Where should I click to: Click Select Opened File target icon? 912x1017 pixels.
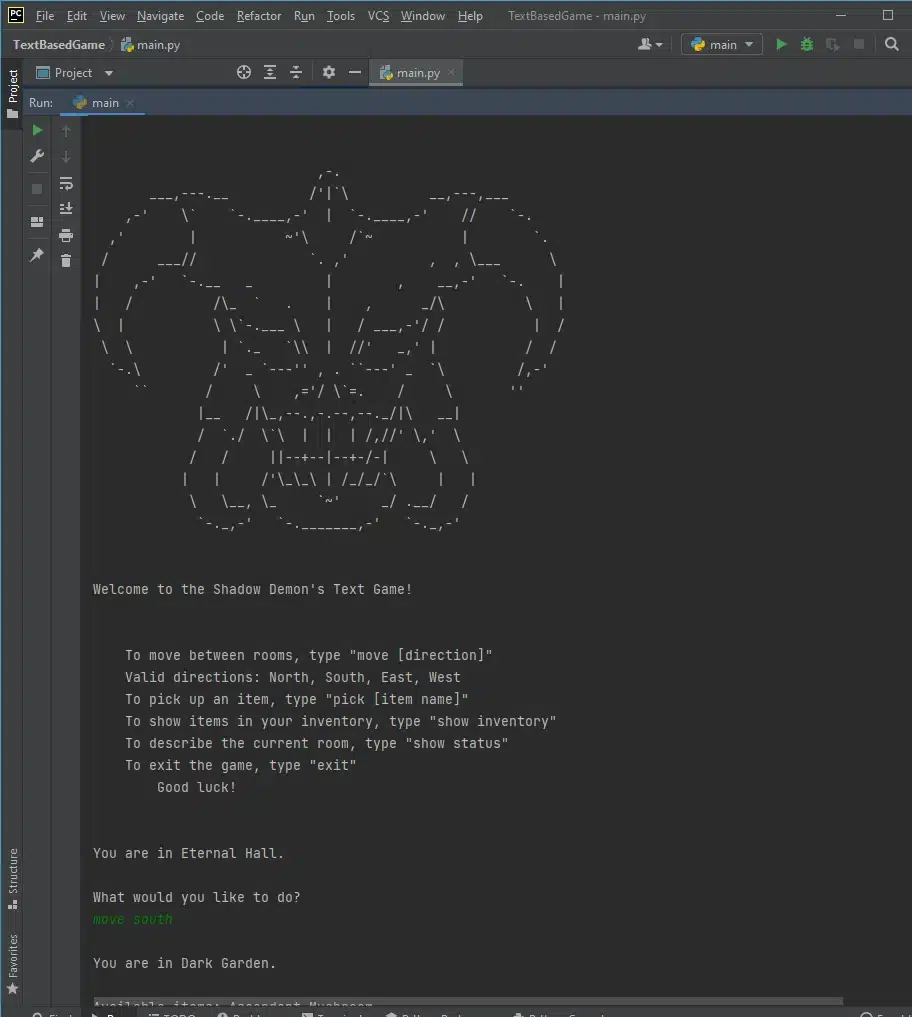click(x=244, y=73)
